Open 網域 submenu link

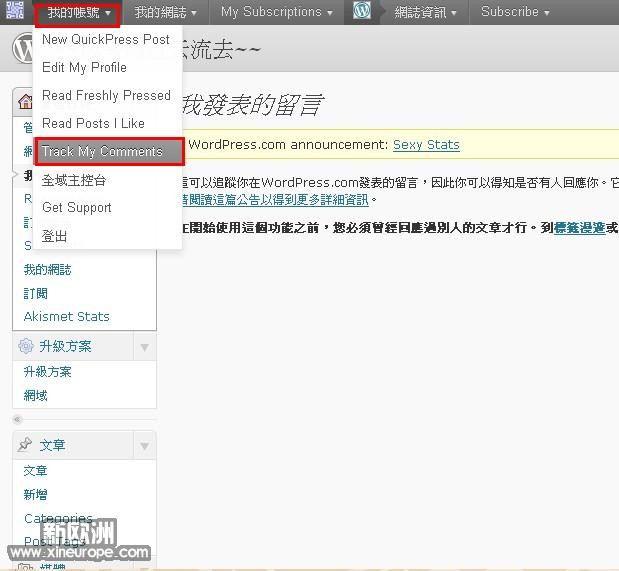pyautogui.click(x=36, y=395)
